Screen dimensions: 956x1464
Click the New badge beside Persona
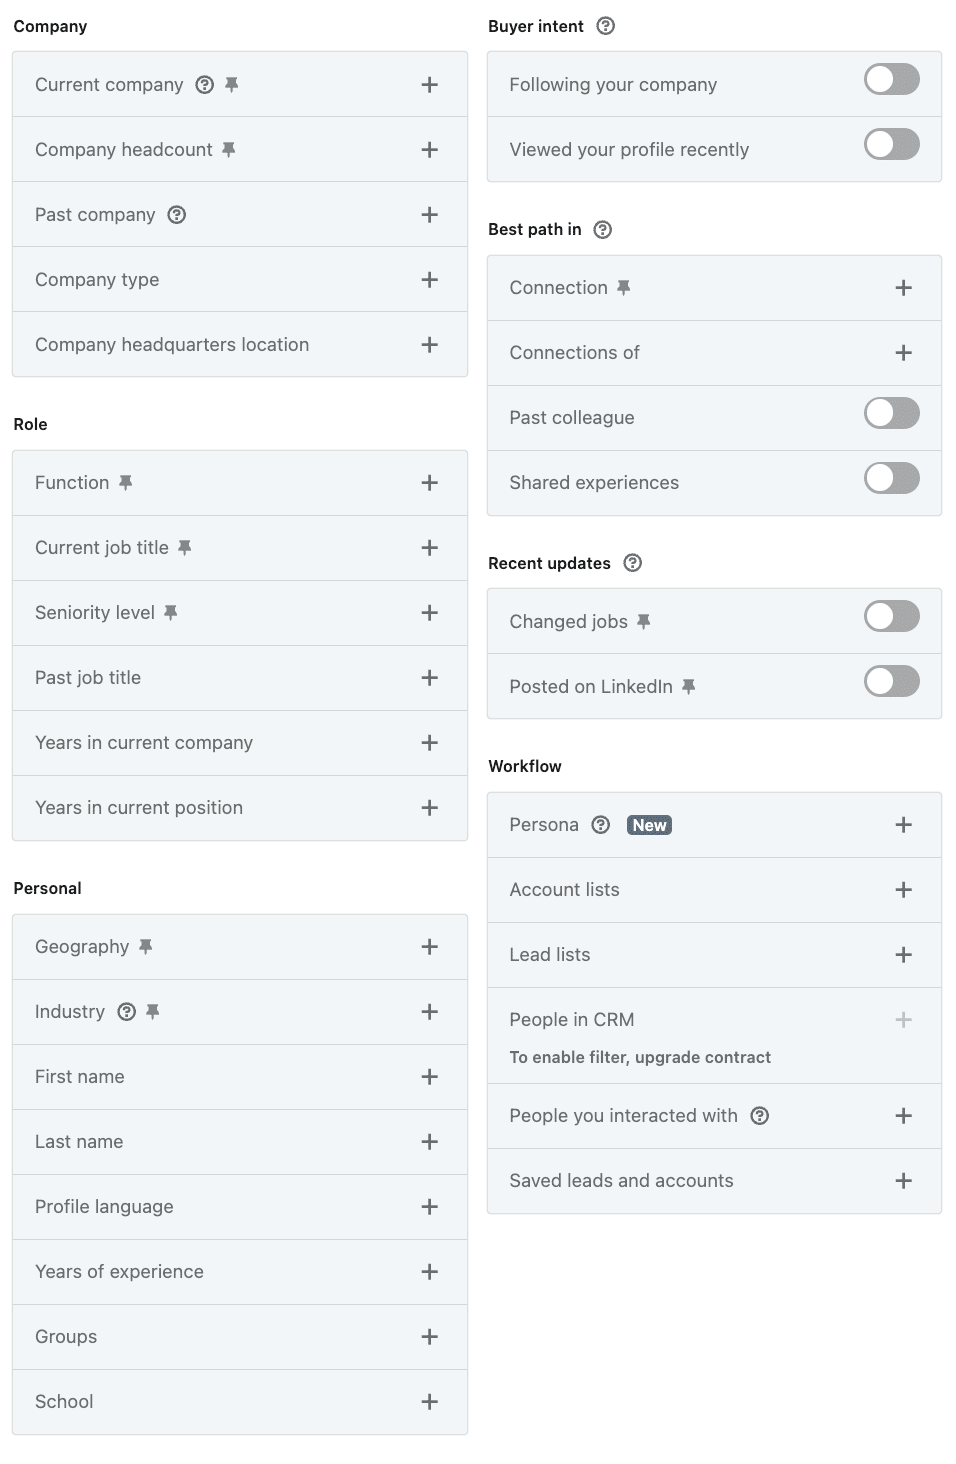[x=649, y=825]
